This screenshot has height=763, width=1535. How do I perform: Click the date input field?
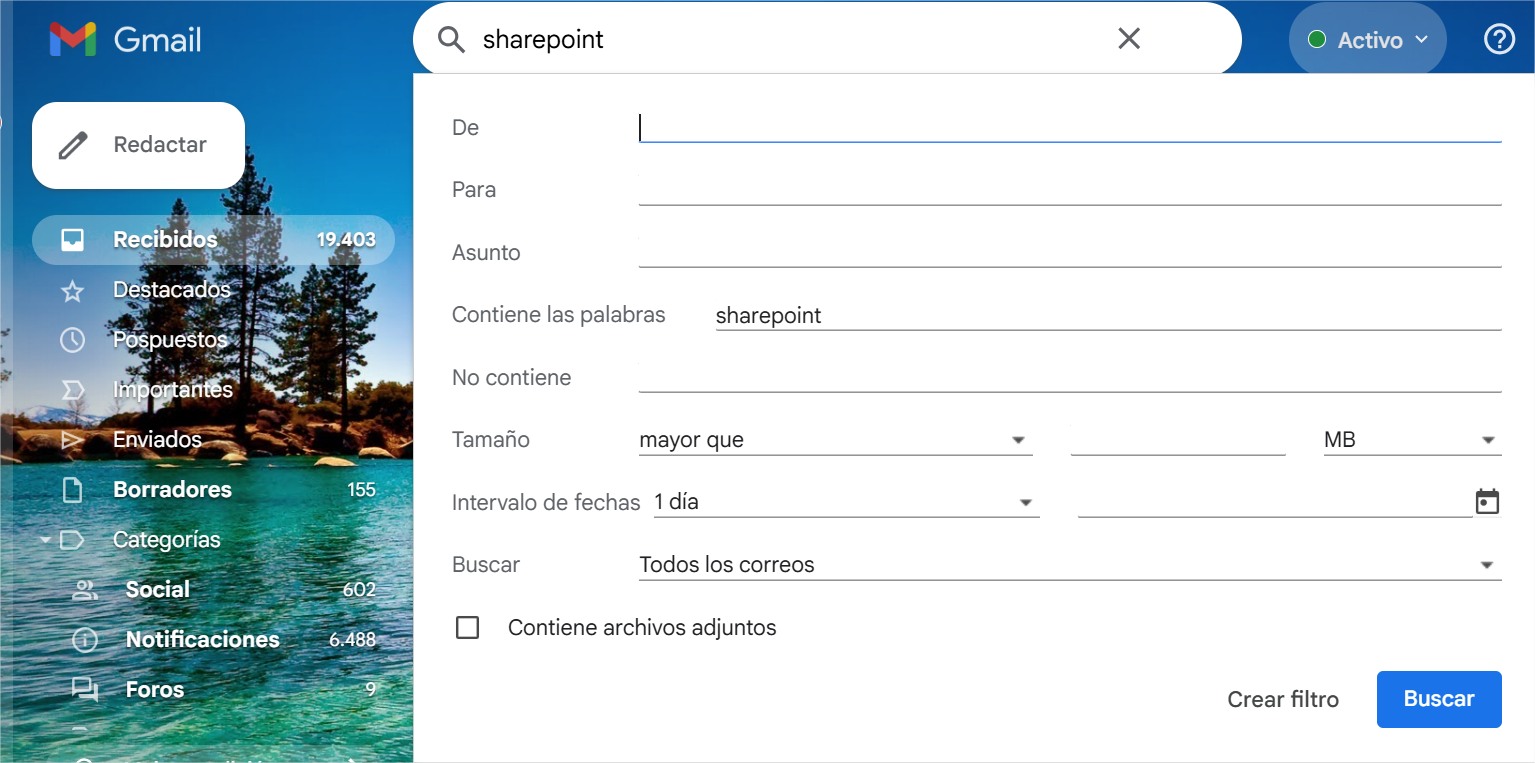coord(1275,502)
